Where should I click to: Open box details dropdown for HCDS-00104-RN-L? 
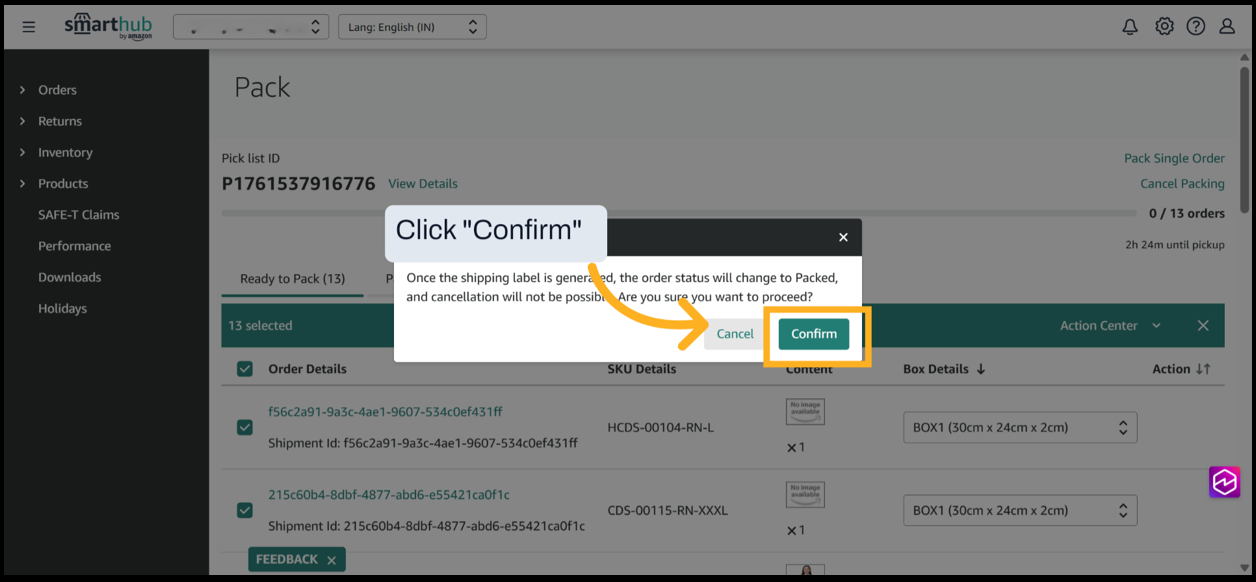pos(1019,427)
